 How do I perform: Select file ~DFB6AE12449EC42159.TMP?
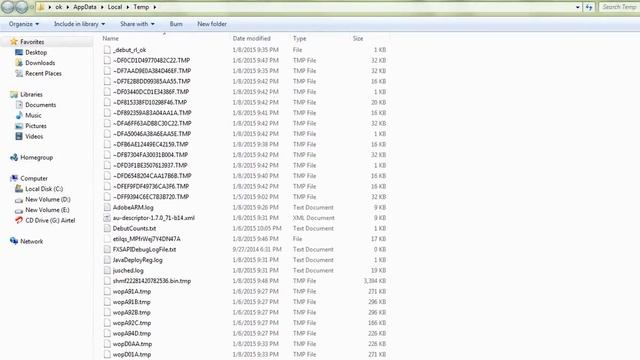150,144
